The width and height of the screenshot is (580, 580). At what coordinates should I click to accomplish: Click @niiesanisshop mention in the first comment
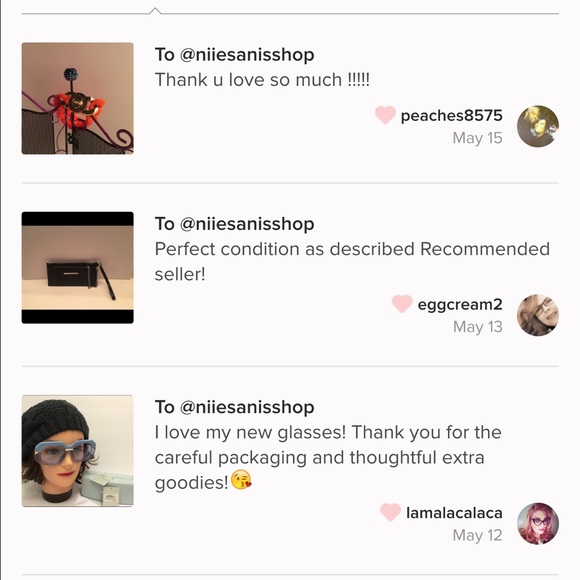tap(247, 55)
